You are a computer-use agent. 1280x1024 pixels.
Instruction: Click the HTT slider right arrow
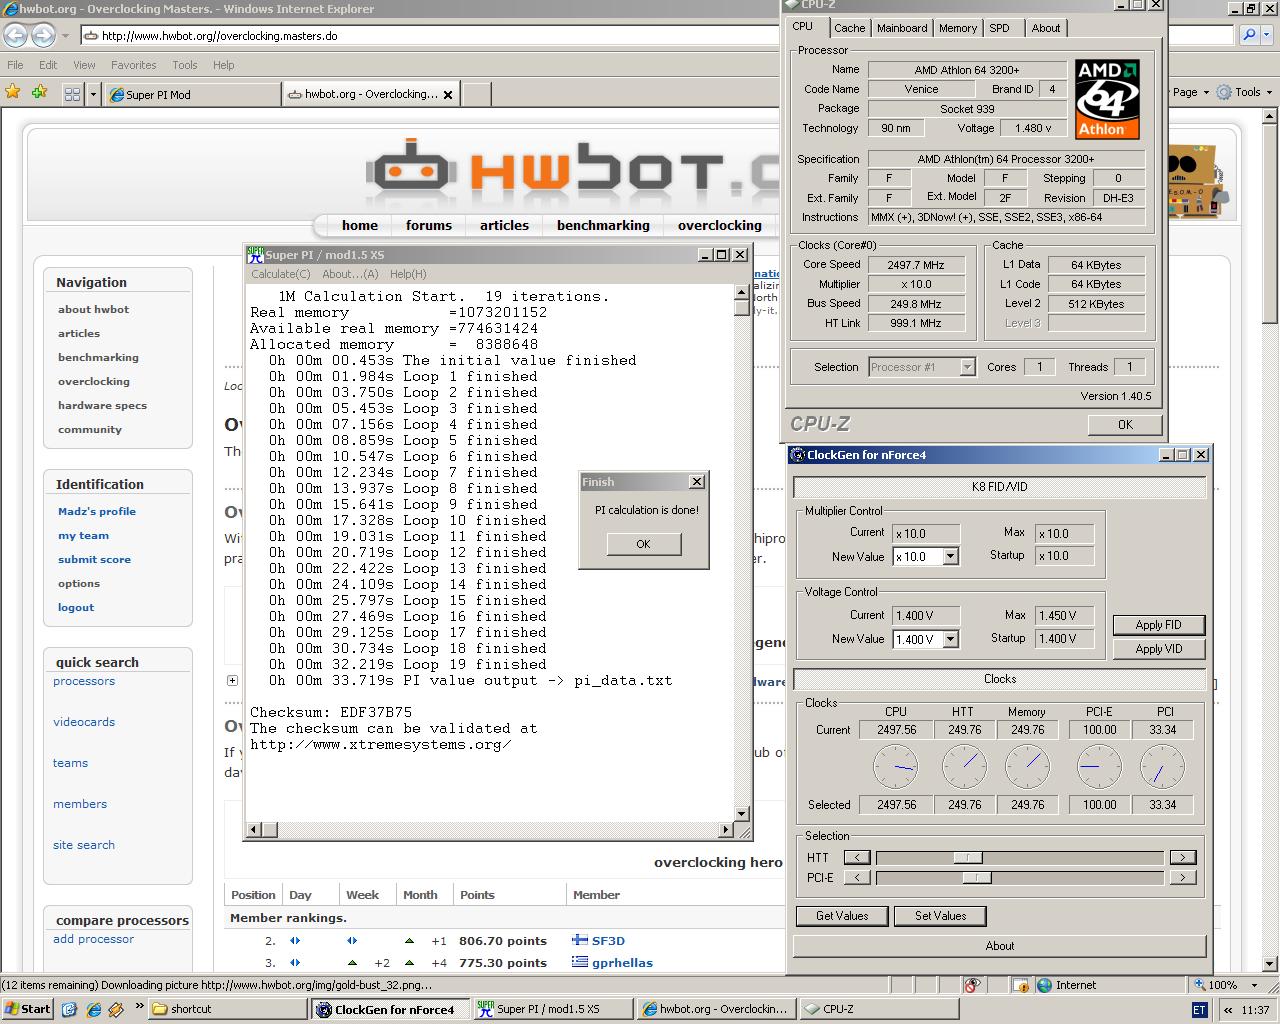pos(1182,857)
